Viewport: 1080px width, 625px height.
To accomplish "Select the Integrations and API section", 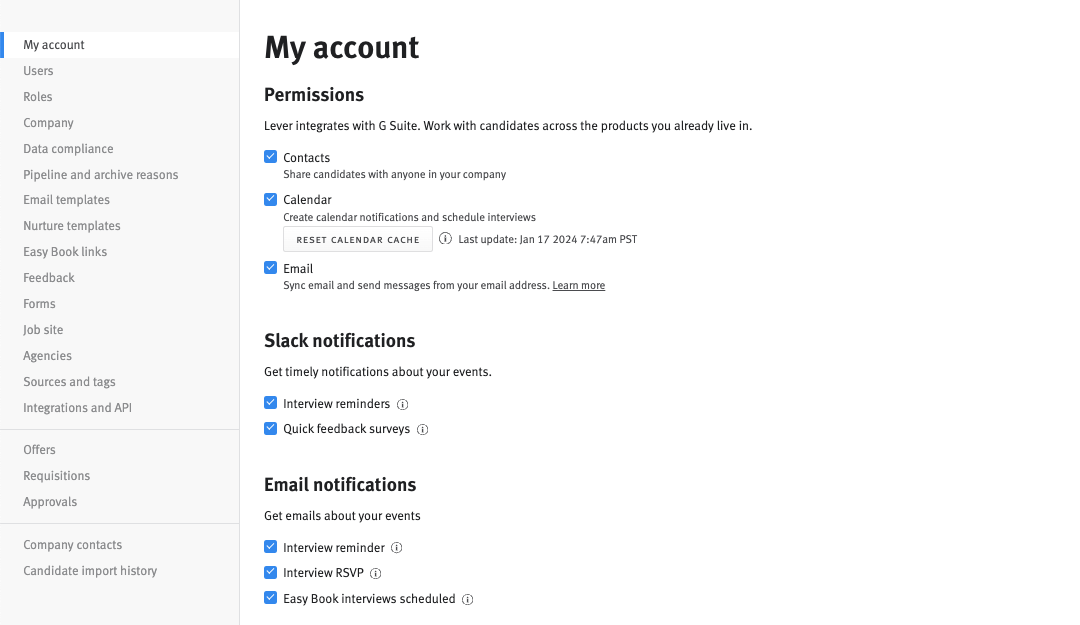I will tap(77, 407).
